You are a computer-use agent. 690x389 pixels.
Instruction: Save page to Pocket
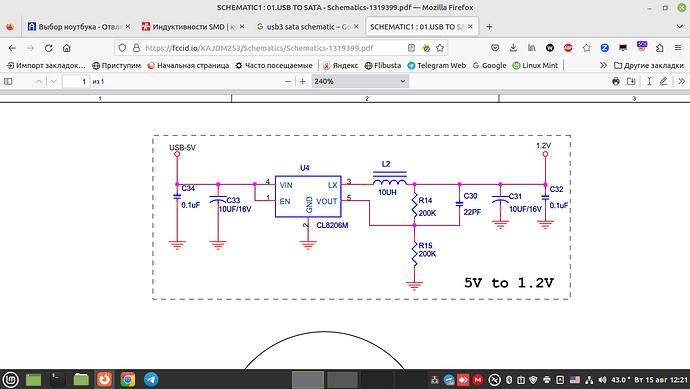pos(495,48)
